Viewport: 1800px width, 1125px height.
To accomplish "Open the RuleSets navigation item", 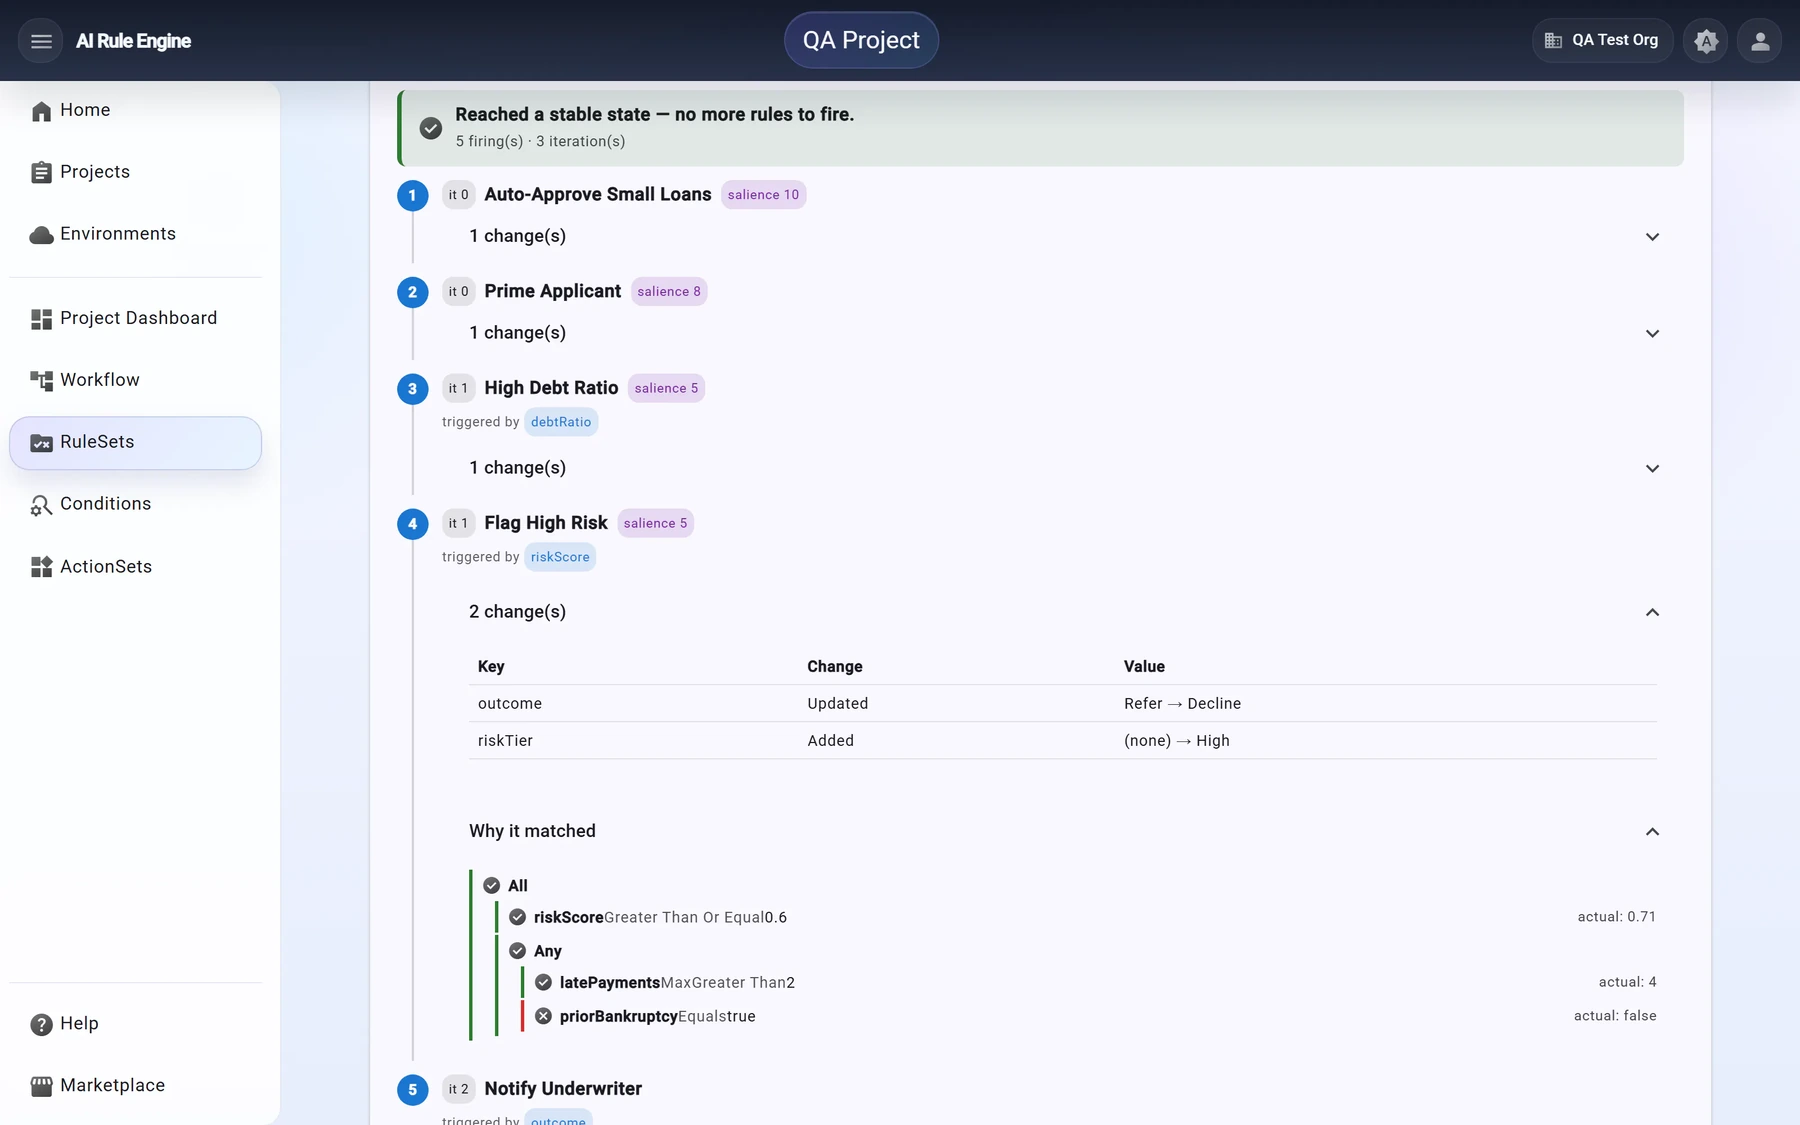I will point(135,443).
